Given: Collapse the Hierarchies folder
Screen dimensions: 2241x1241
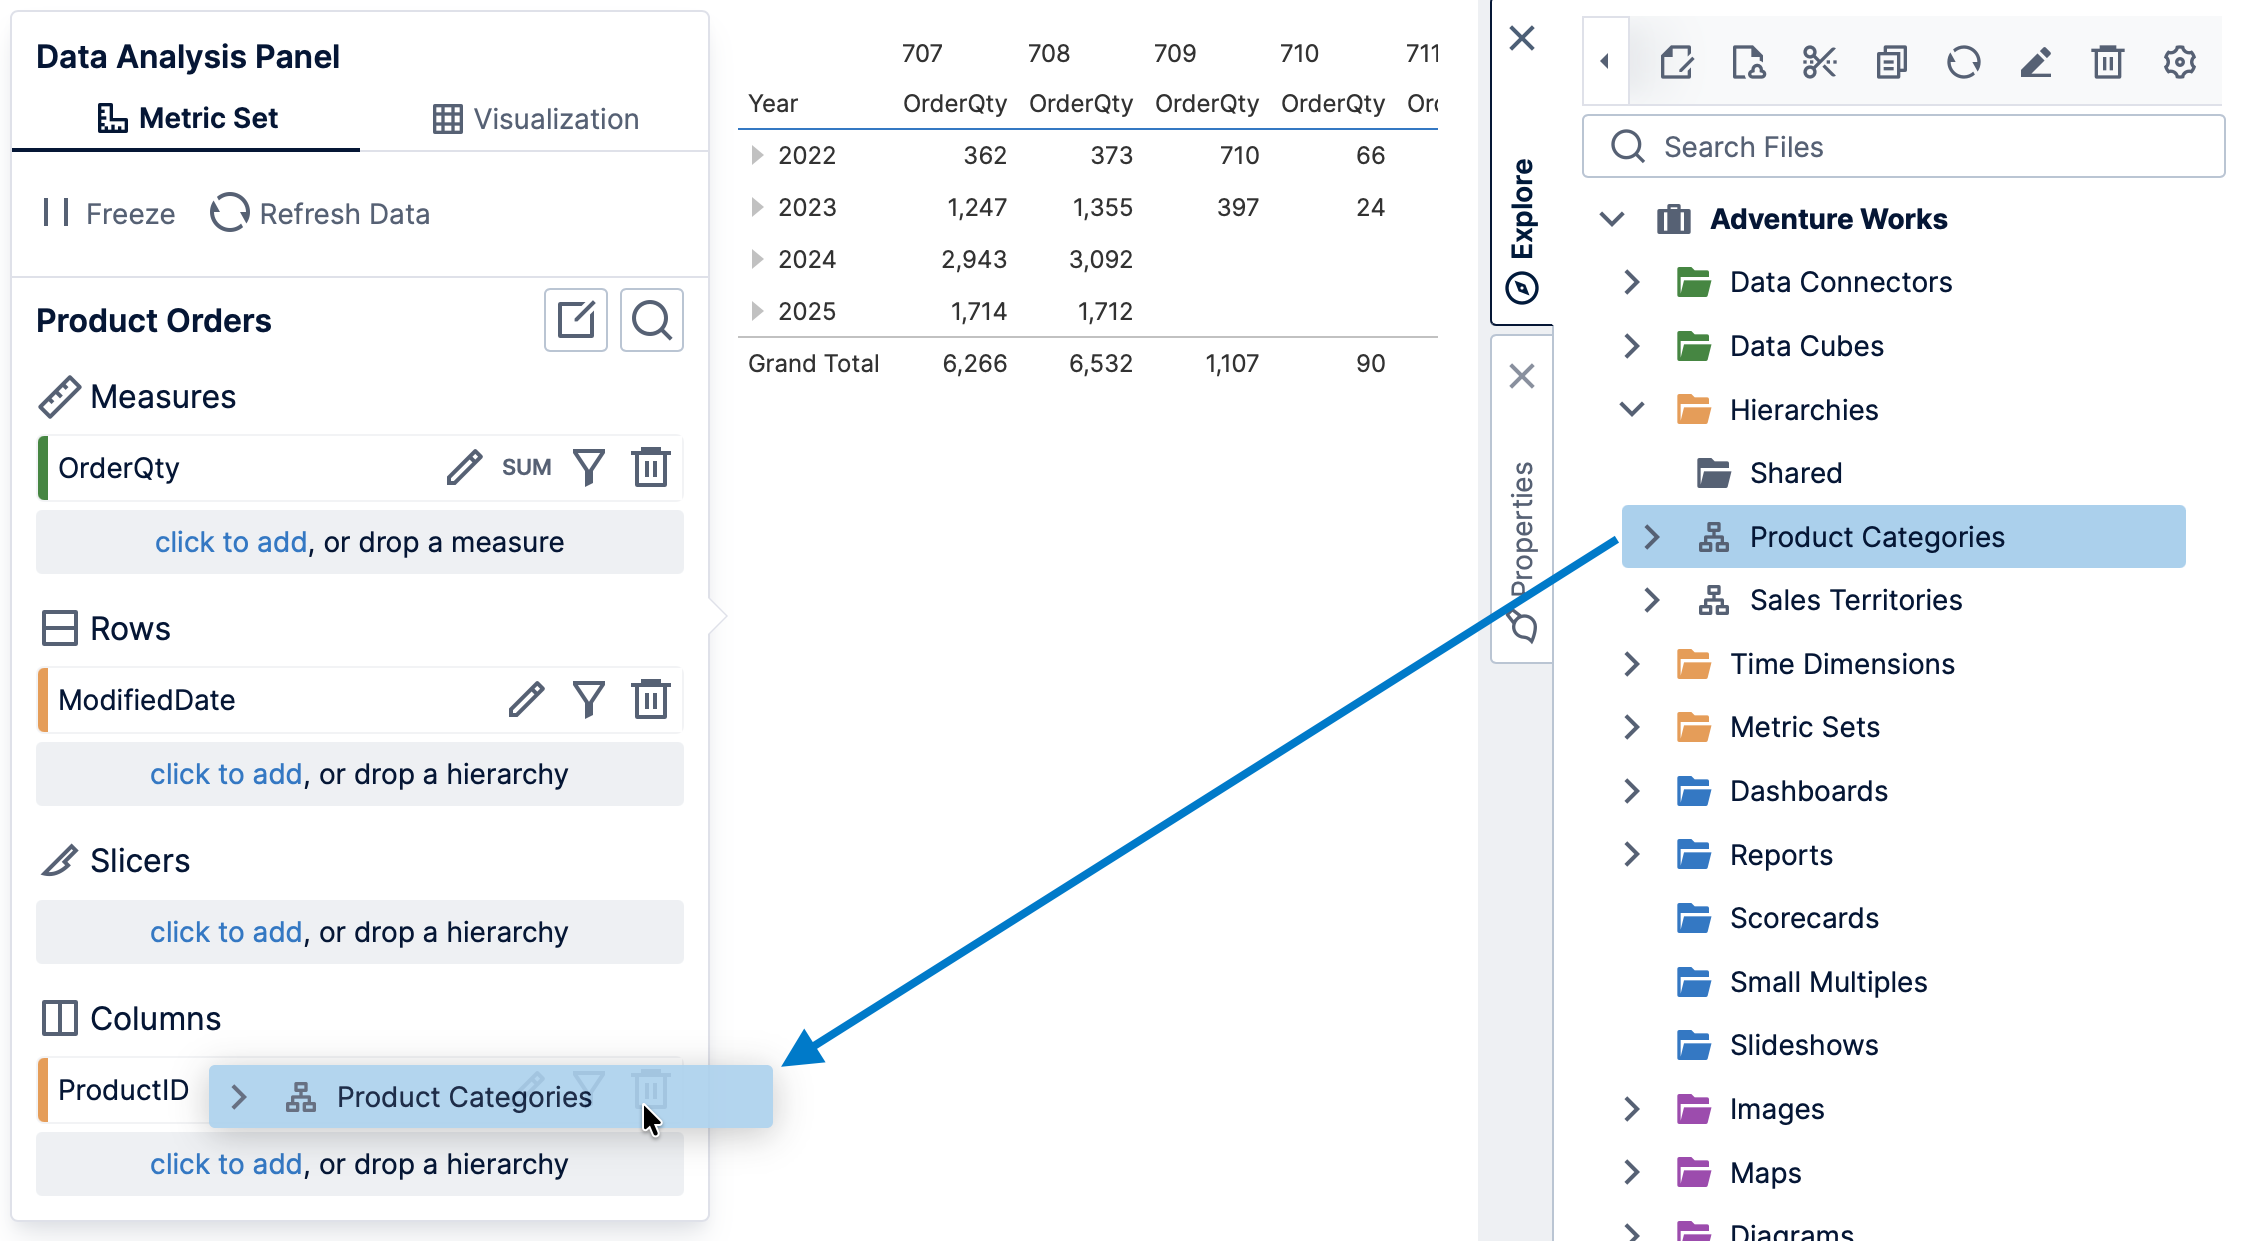Looking at the screenshot, I should [x=1632, y=409].
